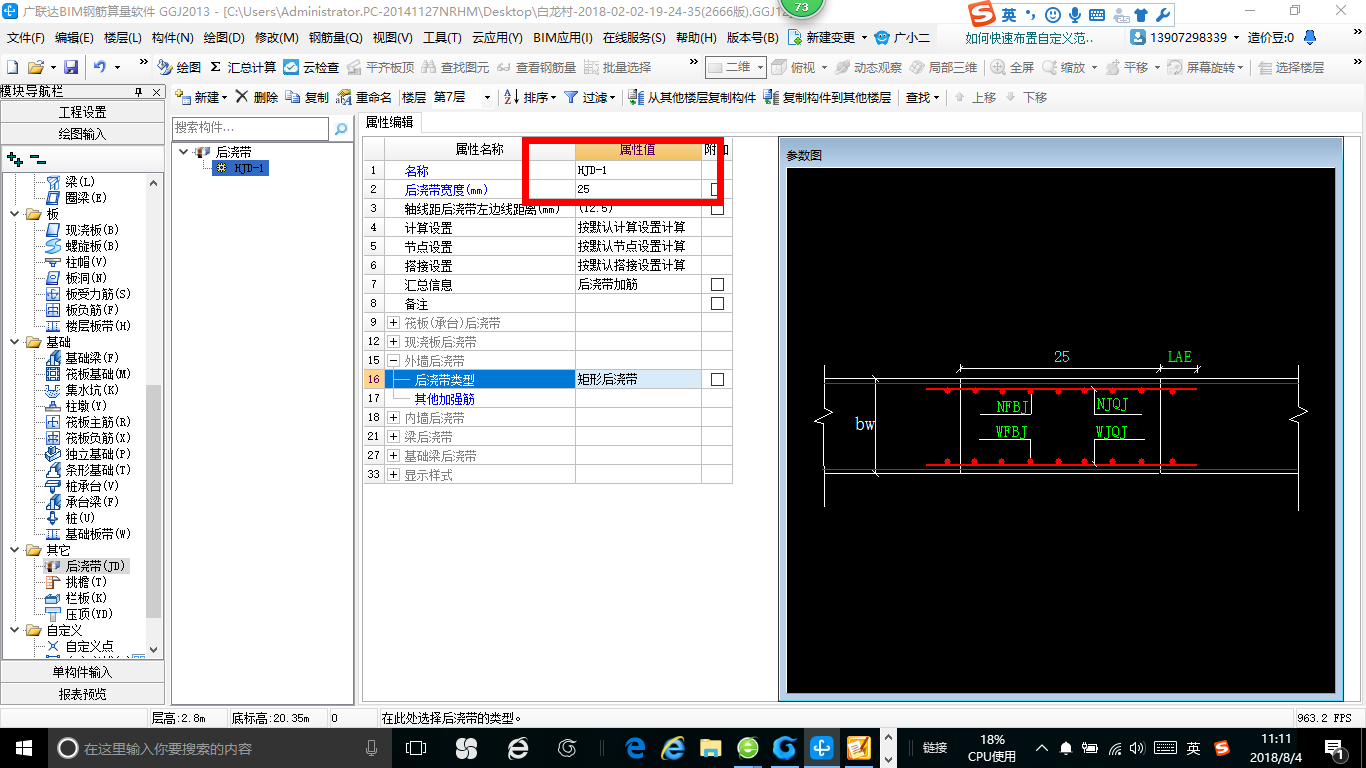Click the 后浇带宽度 value cell 25
Viewport: 1366px width, 768px height.
click(x=638, y=189)
